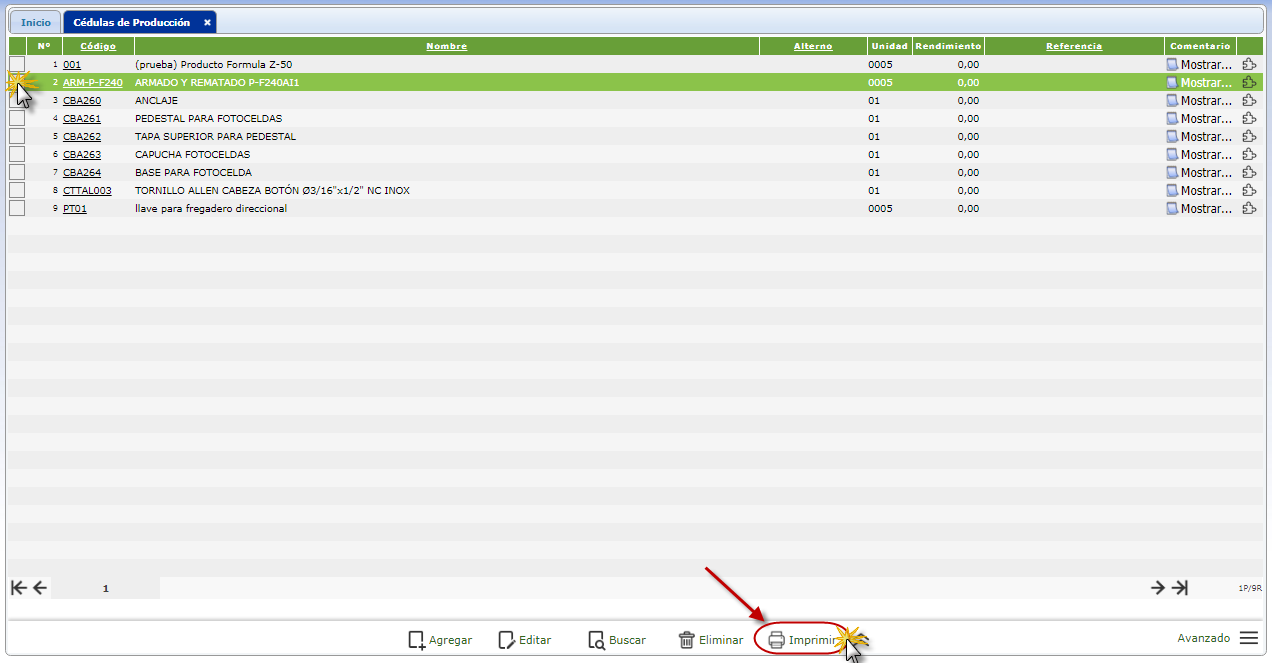Image resolution: width=1272 pixels, height=663 pixels.
Task: Open code link 001
Action: 72,65
